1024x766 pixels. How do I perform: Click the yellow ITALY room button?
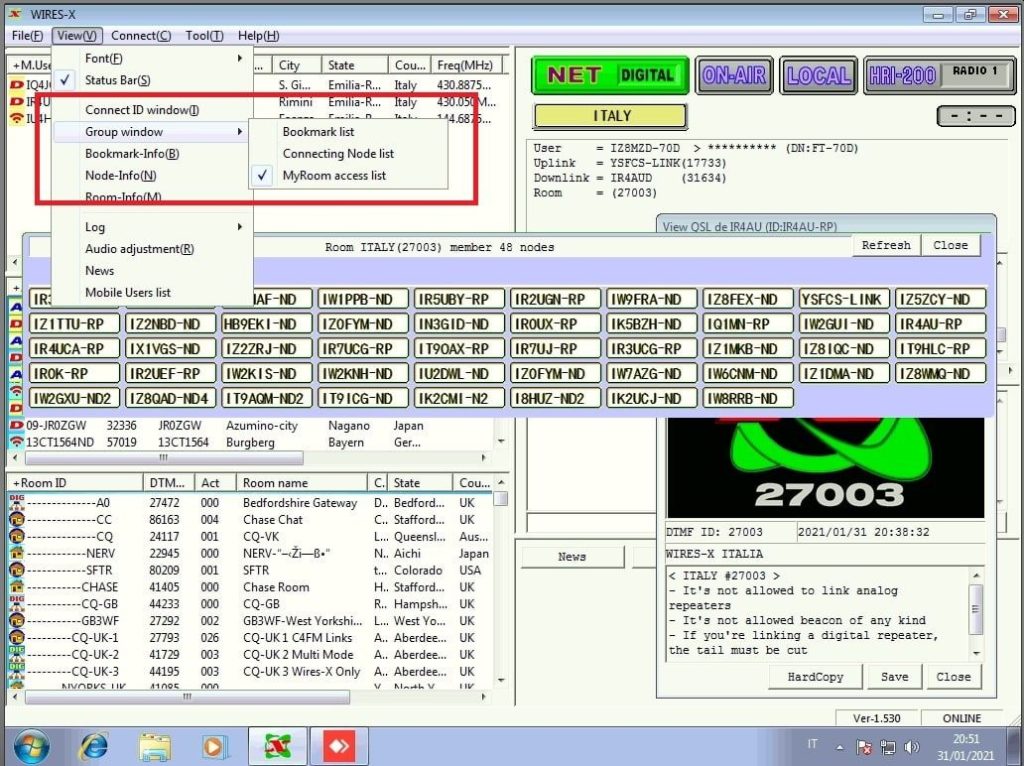point(610,116)
